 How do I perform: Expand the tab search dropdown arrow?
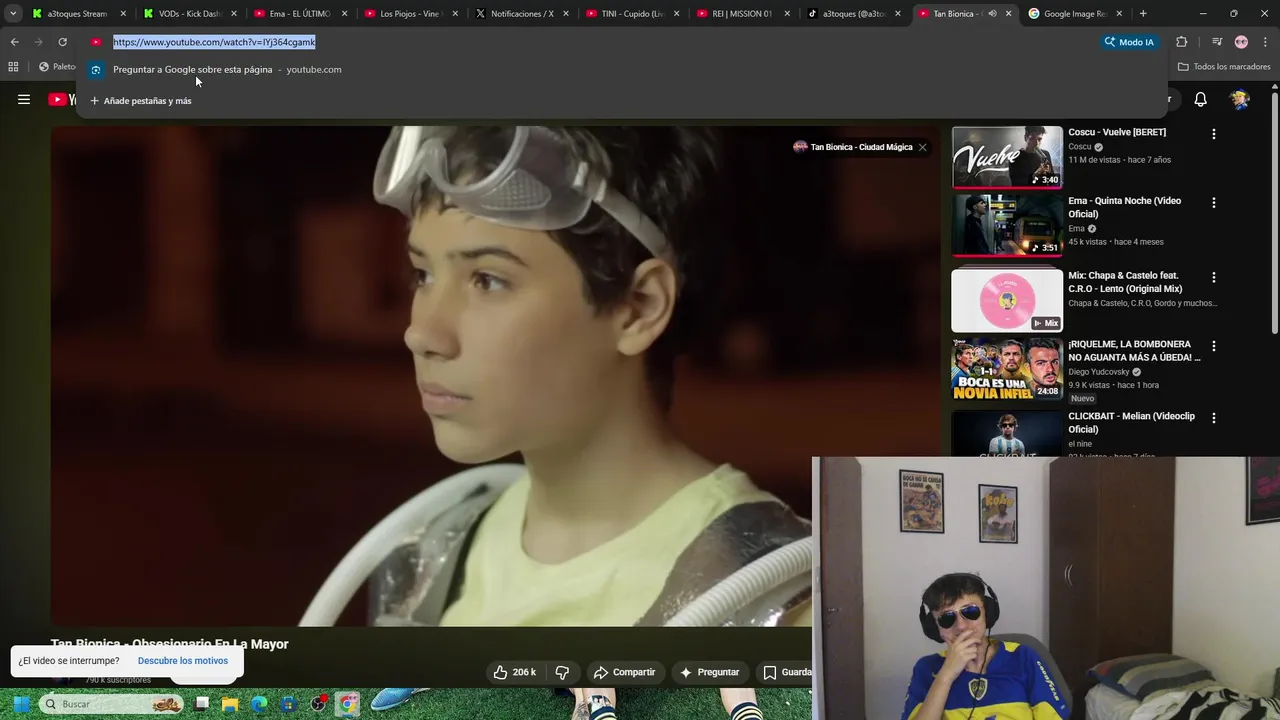pos(13,14)
